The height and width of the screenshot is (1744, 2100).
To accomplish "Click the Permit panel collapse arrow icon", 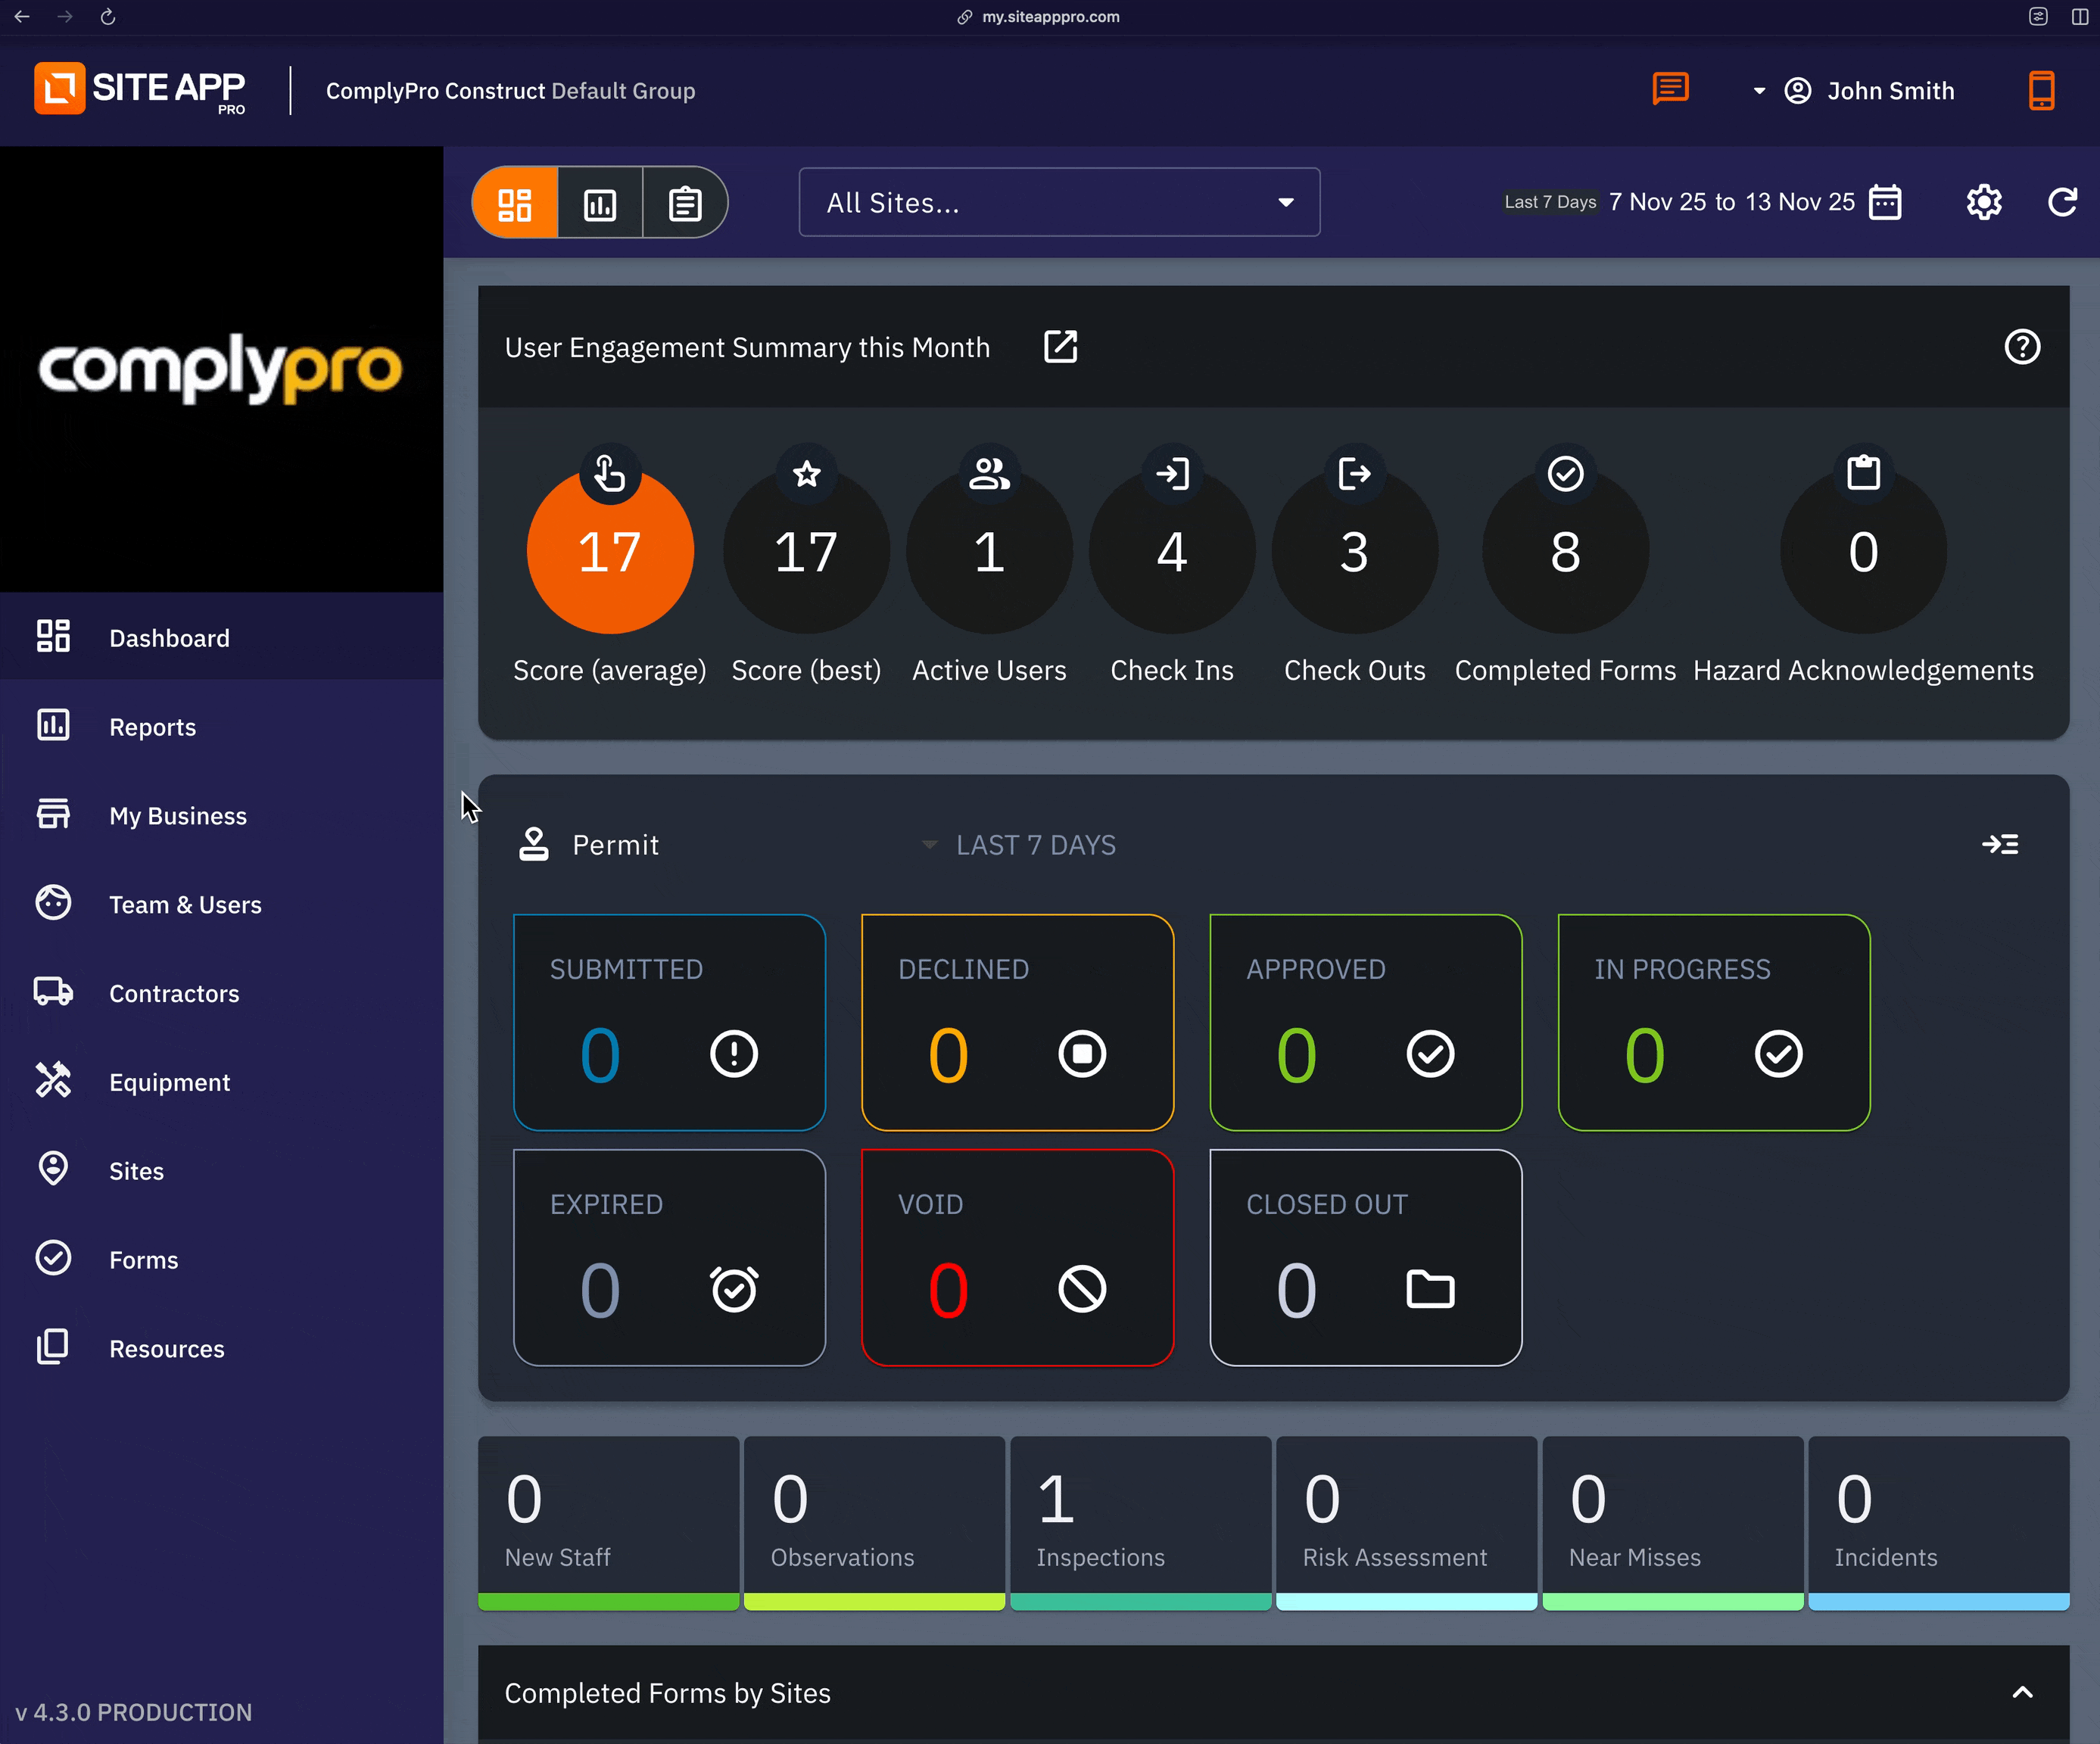I will pos(2000,845).
